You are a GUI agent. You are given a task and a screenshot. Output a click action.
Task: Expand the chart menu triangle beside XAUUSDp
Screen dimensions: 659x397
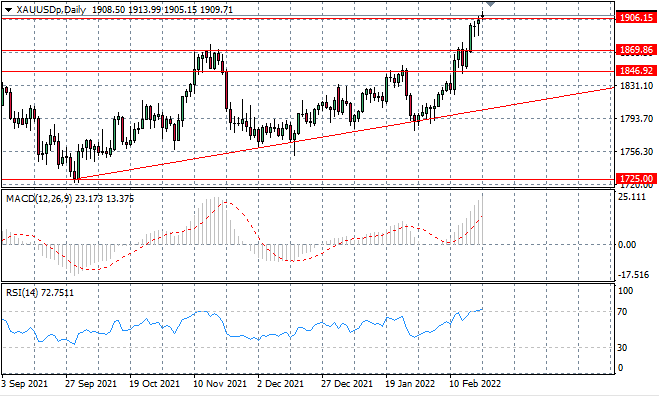[x=8, y=10]
